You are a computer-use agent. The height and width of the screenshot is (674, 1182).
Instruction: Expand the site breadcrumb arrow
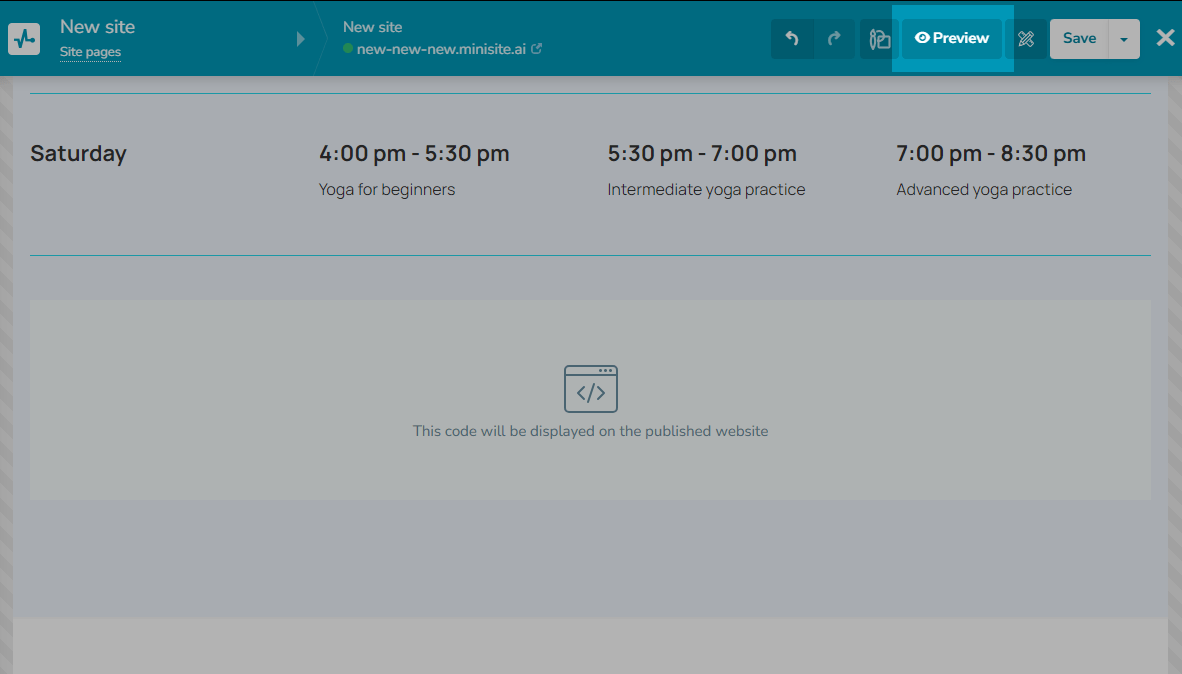(301, 38)
